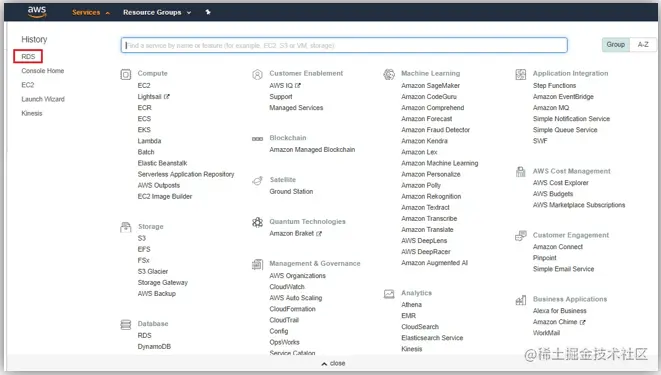Select the Group view toggle

(615, 44)
